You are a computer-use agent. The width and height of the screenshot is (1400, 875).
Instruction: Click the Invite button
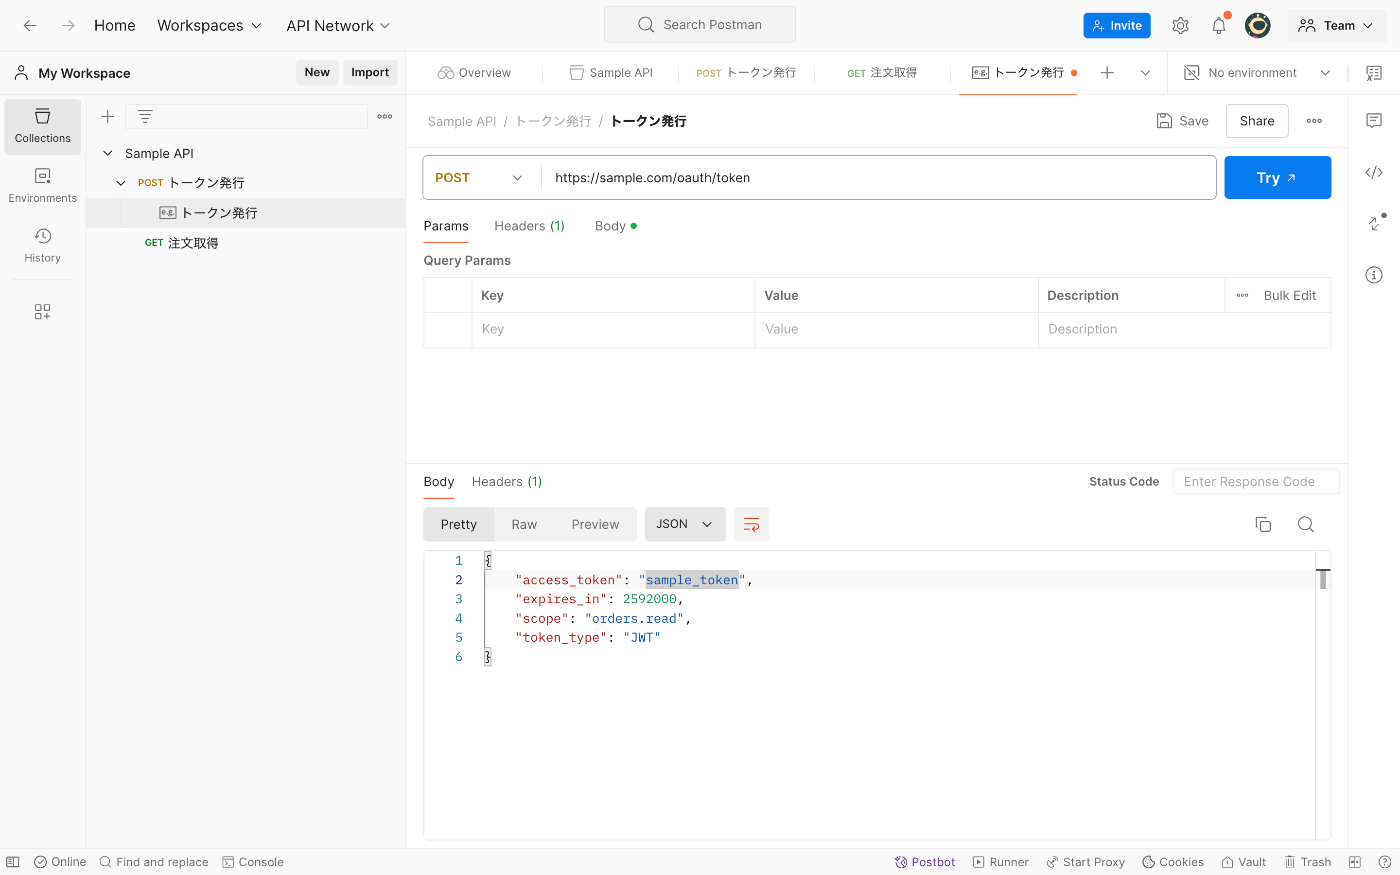[x=1117, y=26]
